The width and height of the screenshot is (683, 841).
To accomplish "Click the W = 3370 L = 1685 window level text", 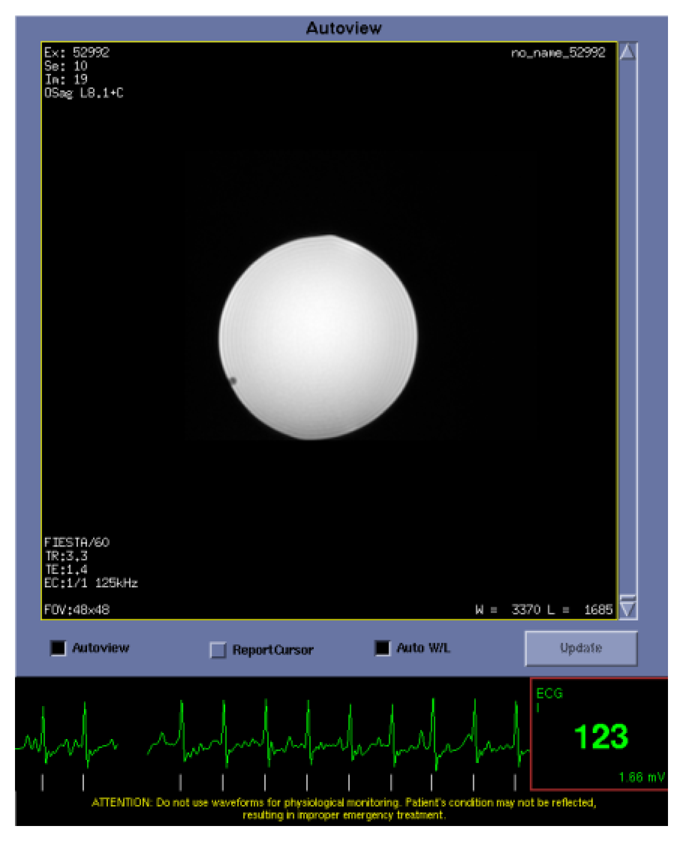I will (x=544, y=608).
